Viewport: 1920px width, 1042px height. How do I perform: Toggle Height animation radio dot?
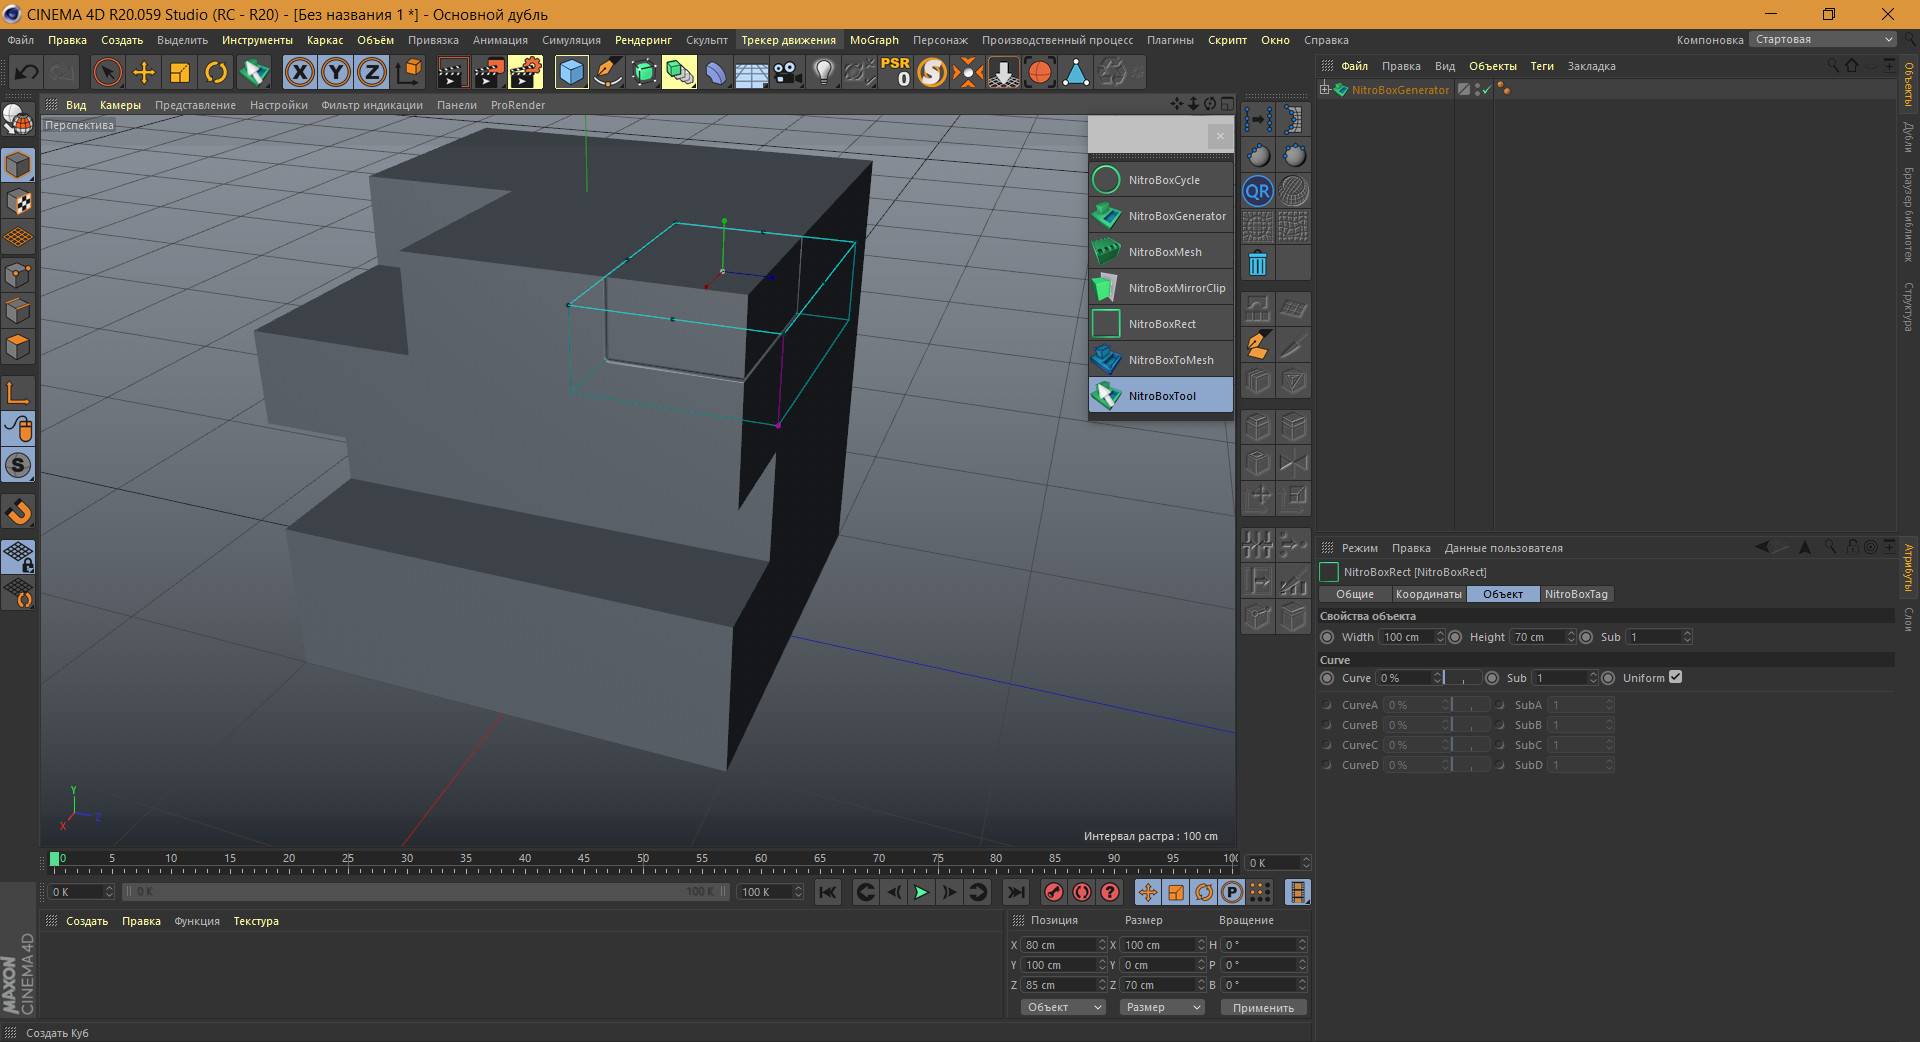pyautogui.click(x=1455, y=637)
